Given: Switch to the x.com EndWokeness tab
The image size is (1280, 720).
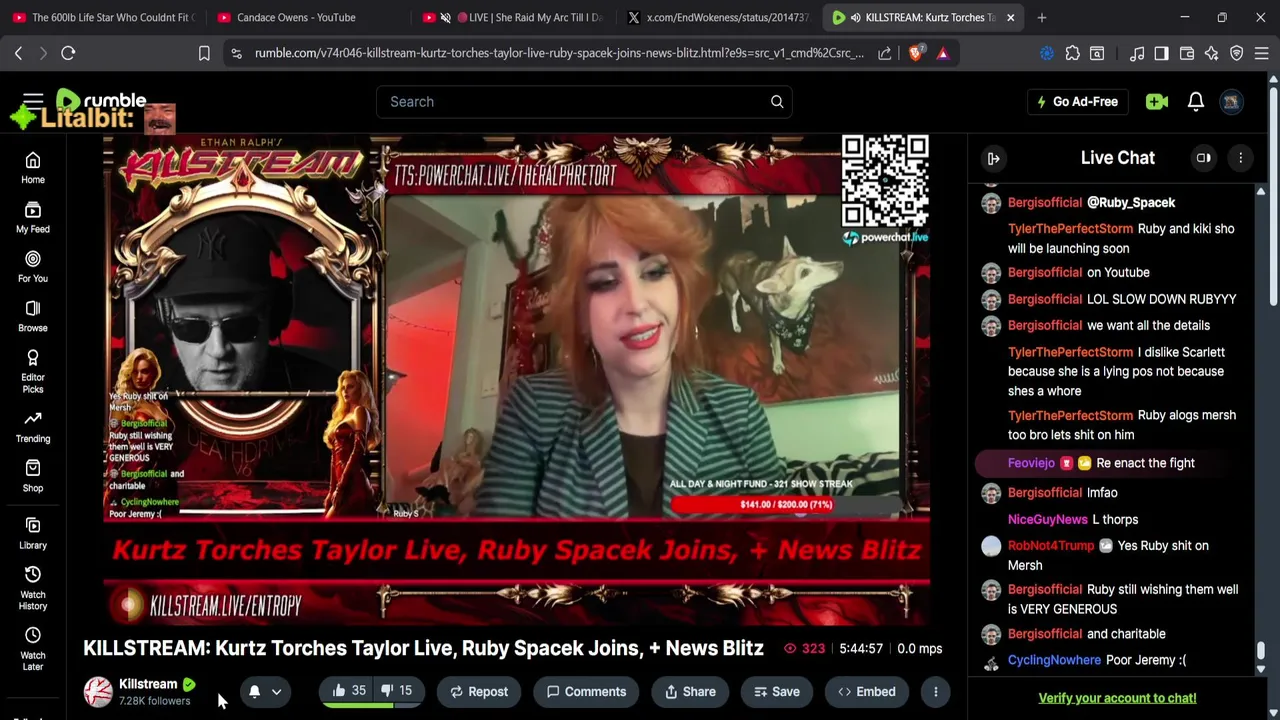Looking at the screenshot, I should [718, 17].
